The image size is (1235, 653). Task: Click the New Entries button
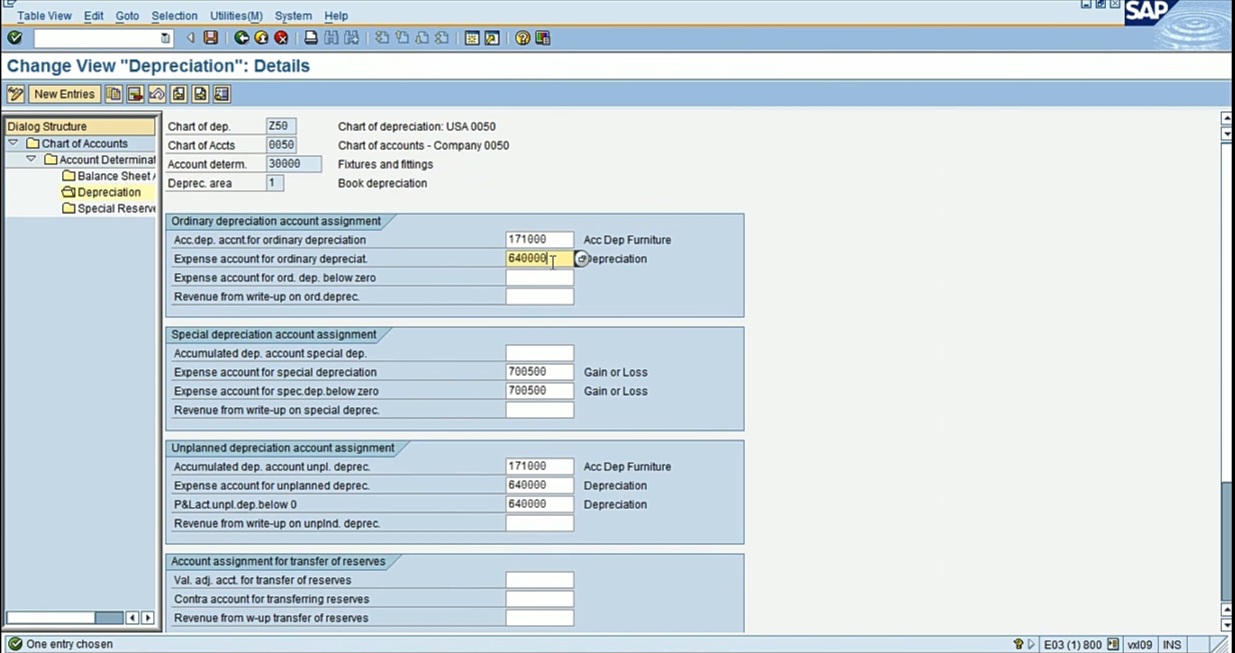tap(64, 94)
